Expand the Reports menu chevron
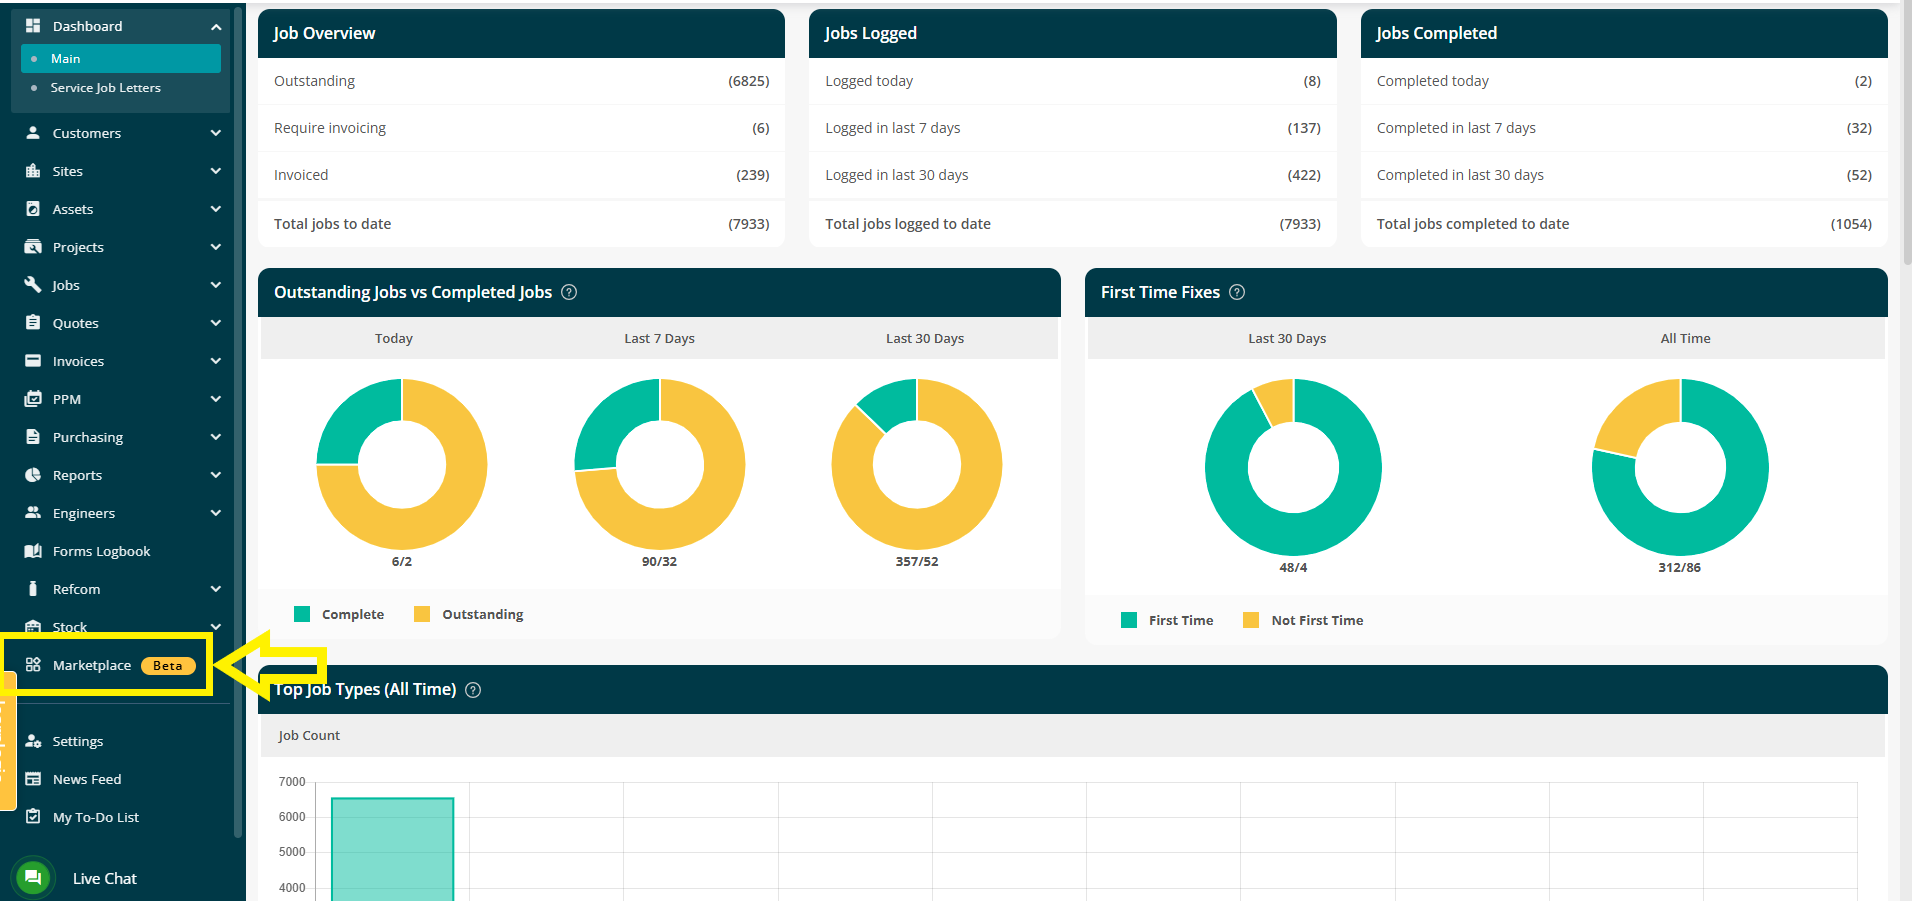The width and height of the screenshot is (1912, 901). 216,475
